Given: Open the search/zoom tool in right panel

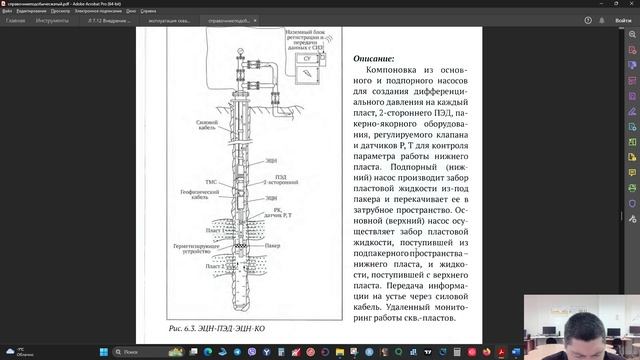Looking at the screenshot, I should click(x=632, y=35).
